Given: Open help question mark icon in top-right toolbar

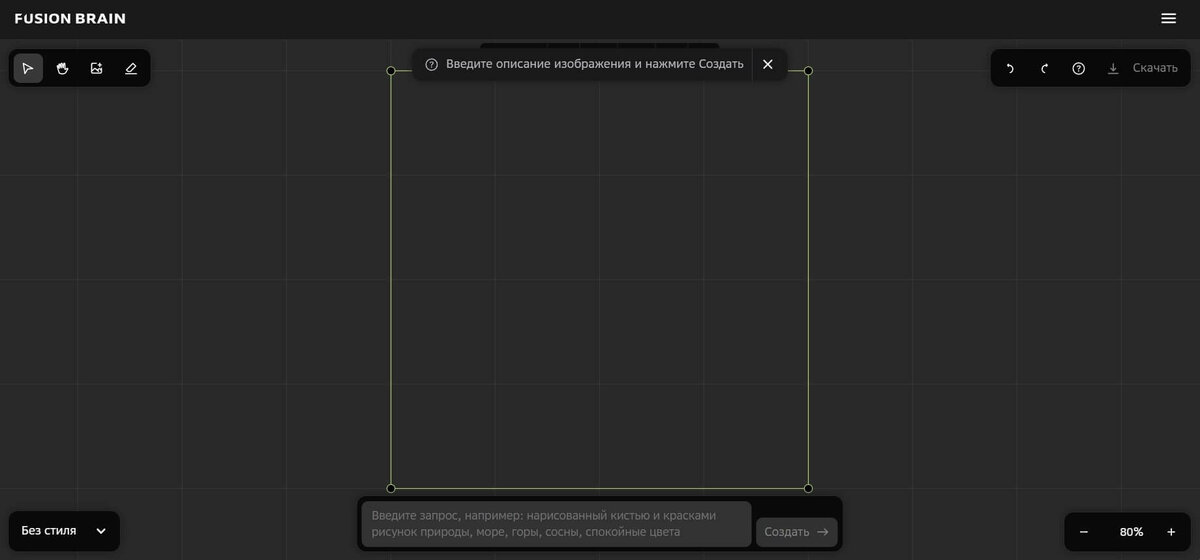Looking at the screenshot, I should (x=1079, y=68).
